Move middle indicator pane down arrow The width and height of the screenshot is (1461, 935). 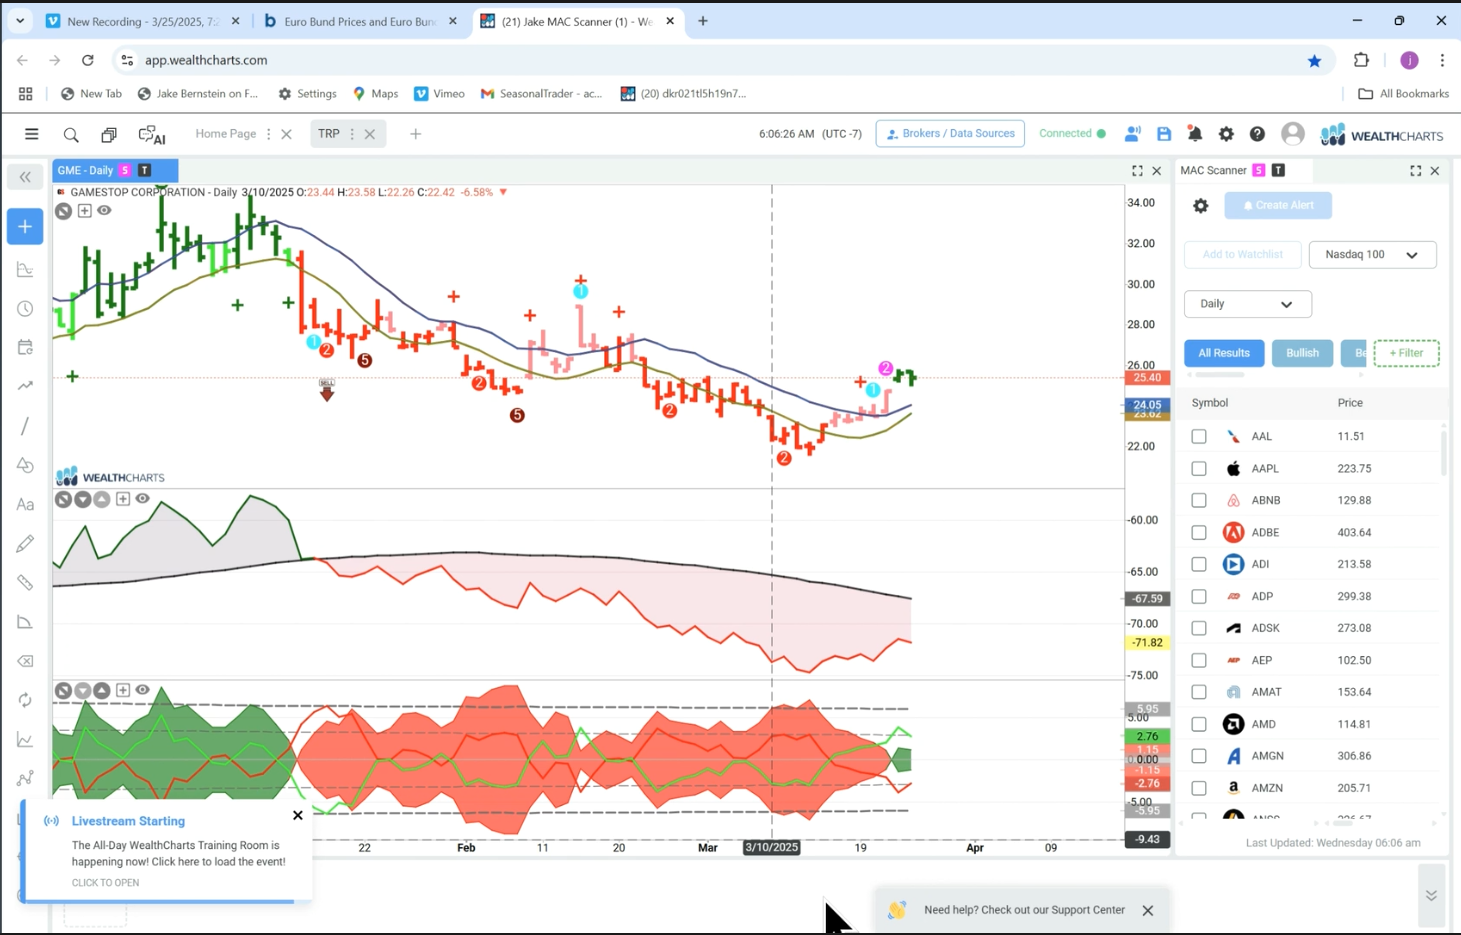pyautogui.click(x=83, y=499)
